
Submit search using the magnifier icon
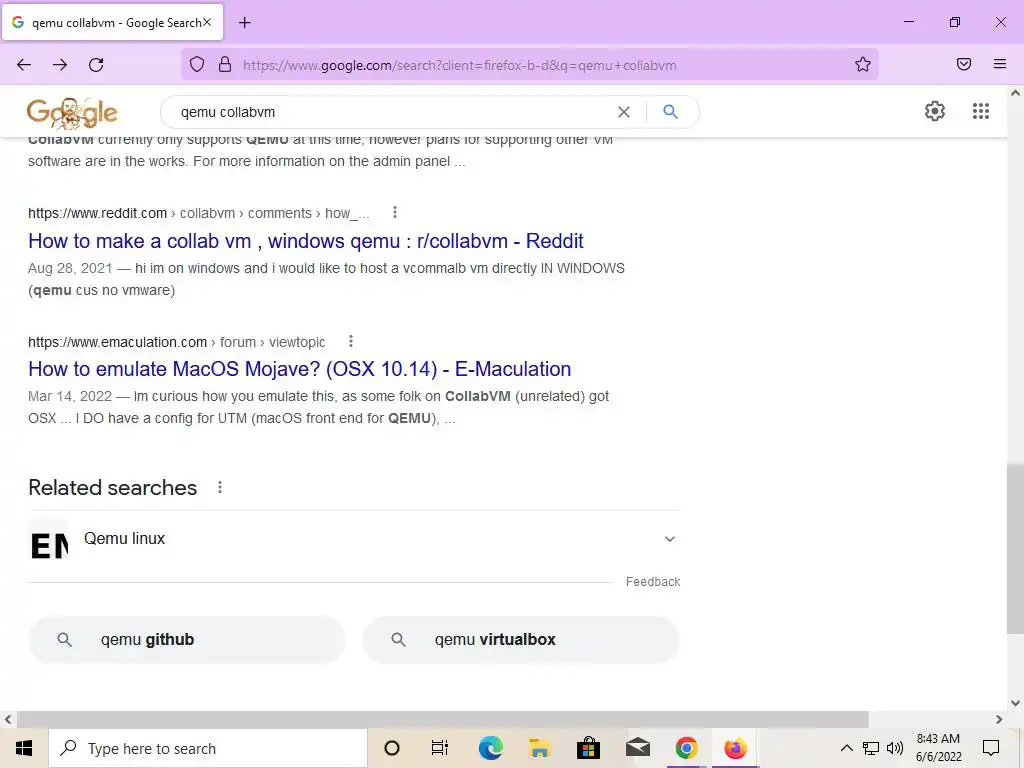pos(670,112)
